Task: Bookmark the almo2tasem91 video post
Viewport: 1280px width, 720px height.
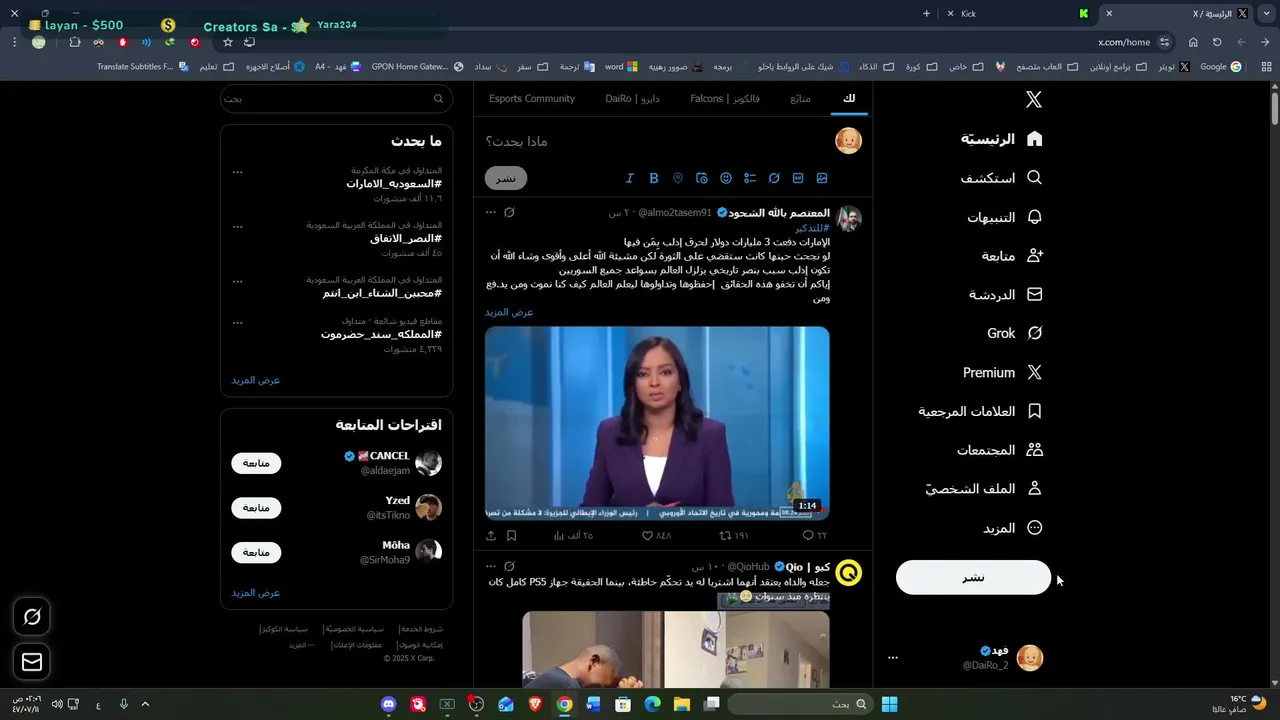Action: click(511, 535)
